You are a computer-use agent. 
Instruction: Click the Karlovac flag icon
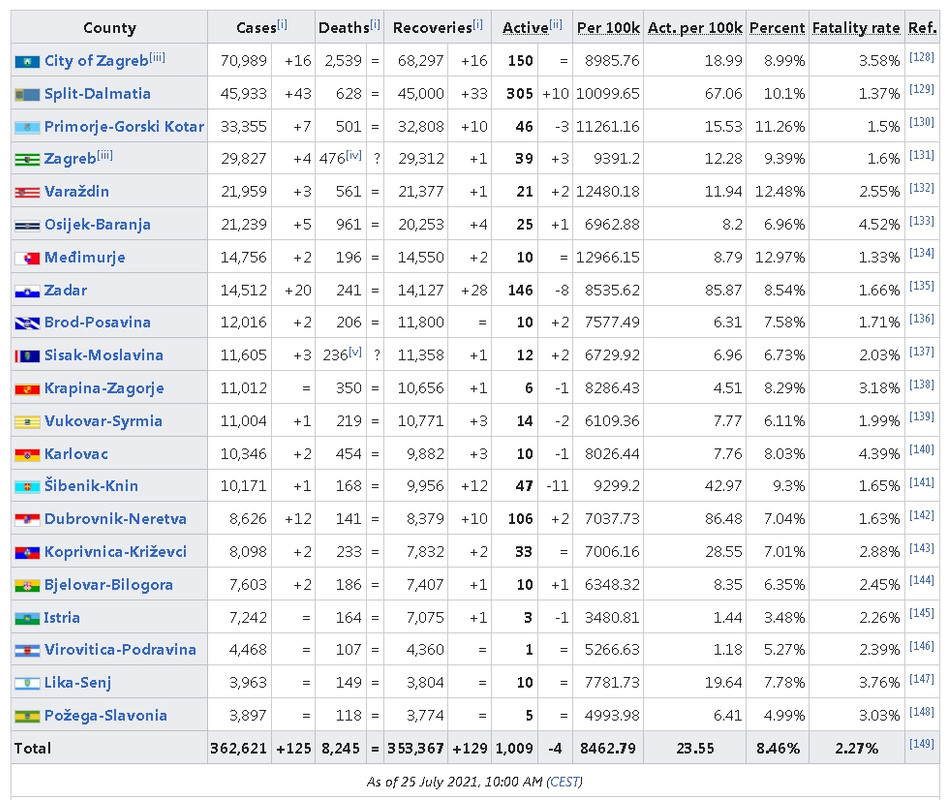pyautogui.click(x=27, y=455)
